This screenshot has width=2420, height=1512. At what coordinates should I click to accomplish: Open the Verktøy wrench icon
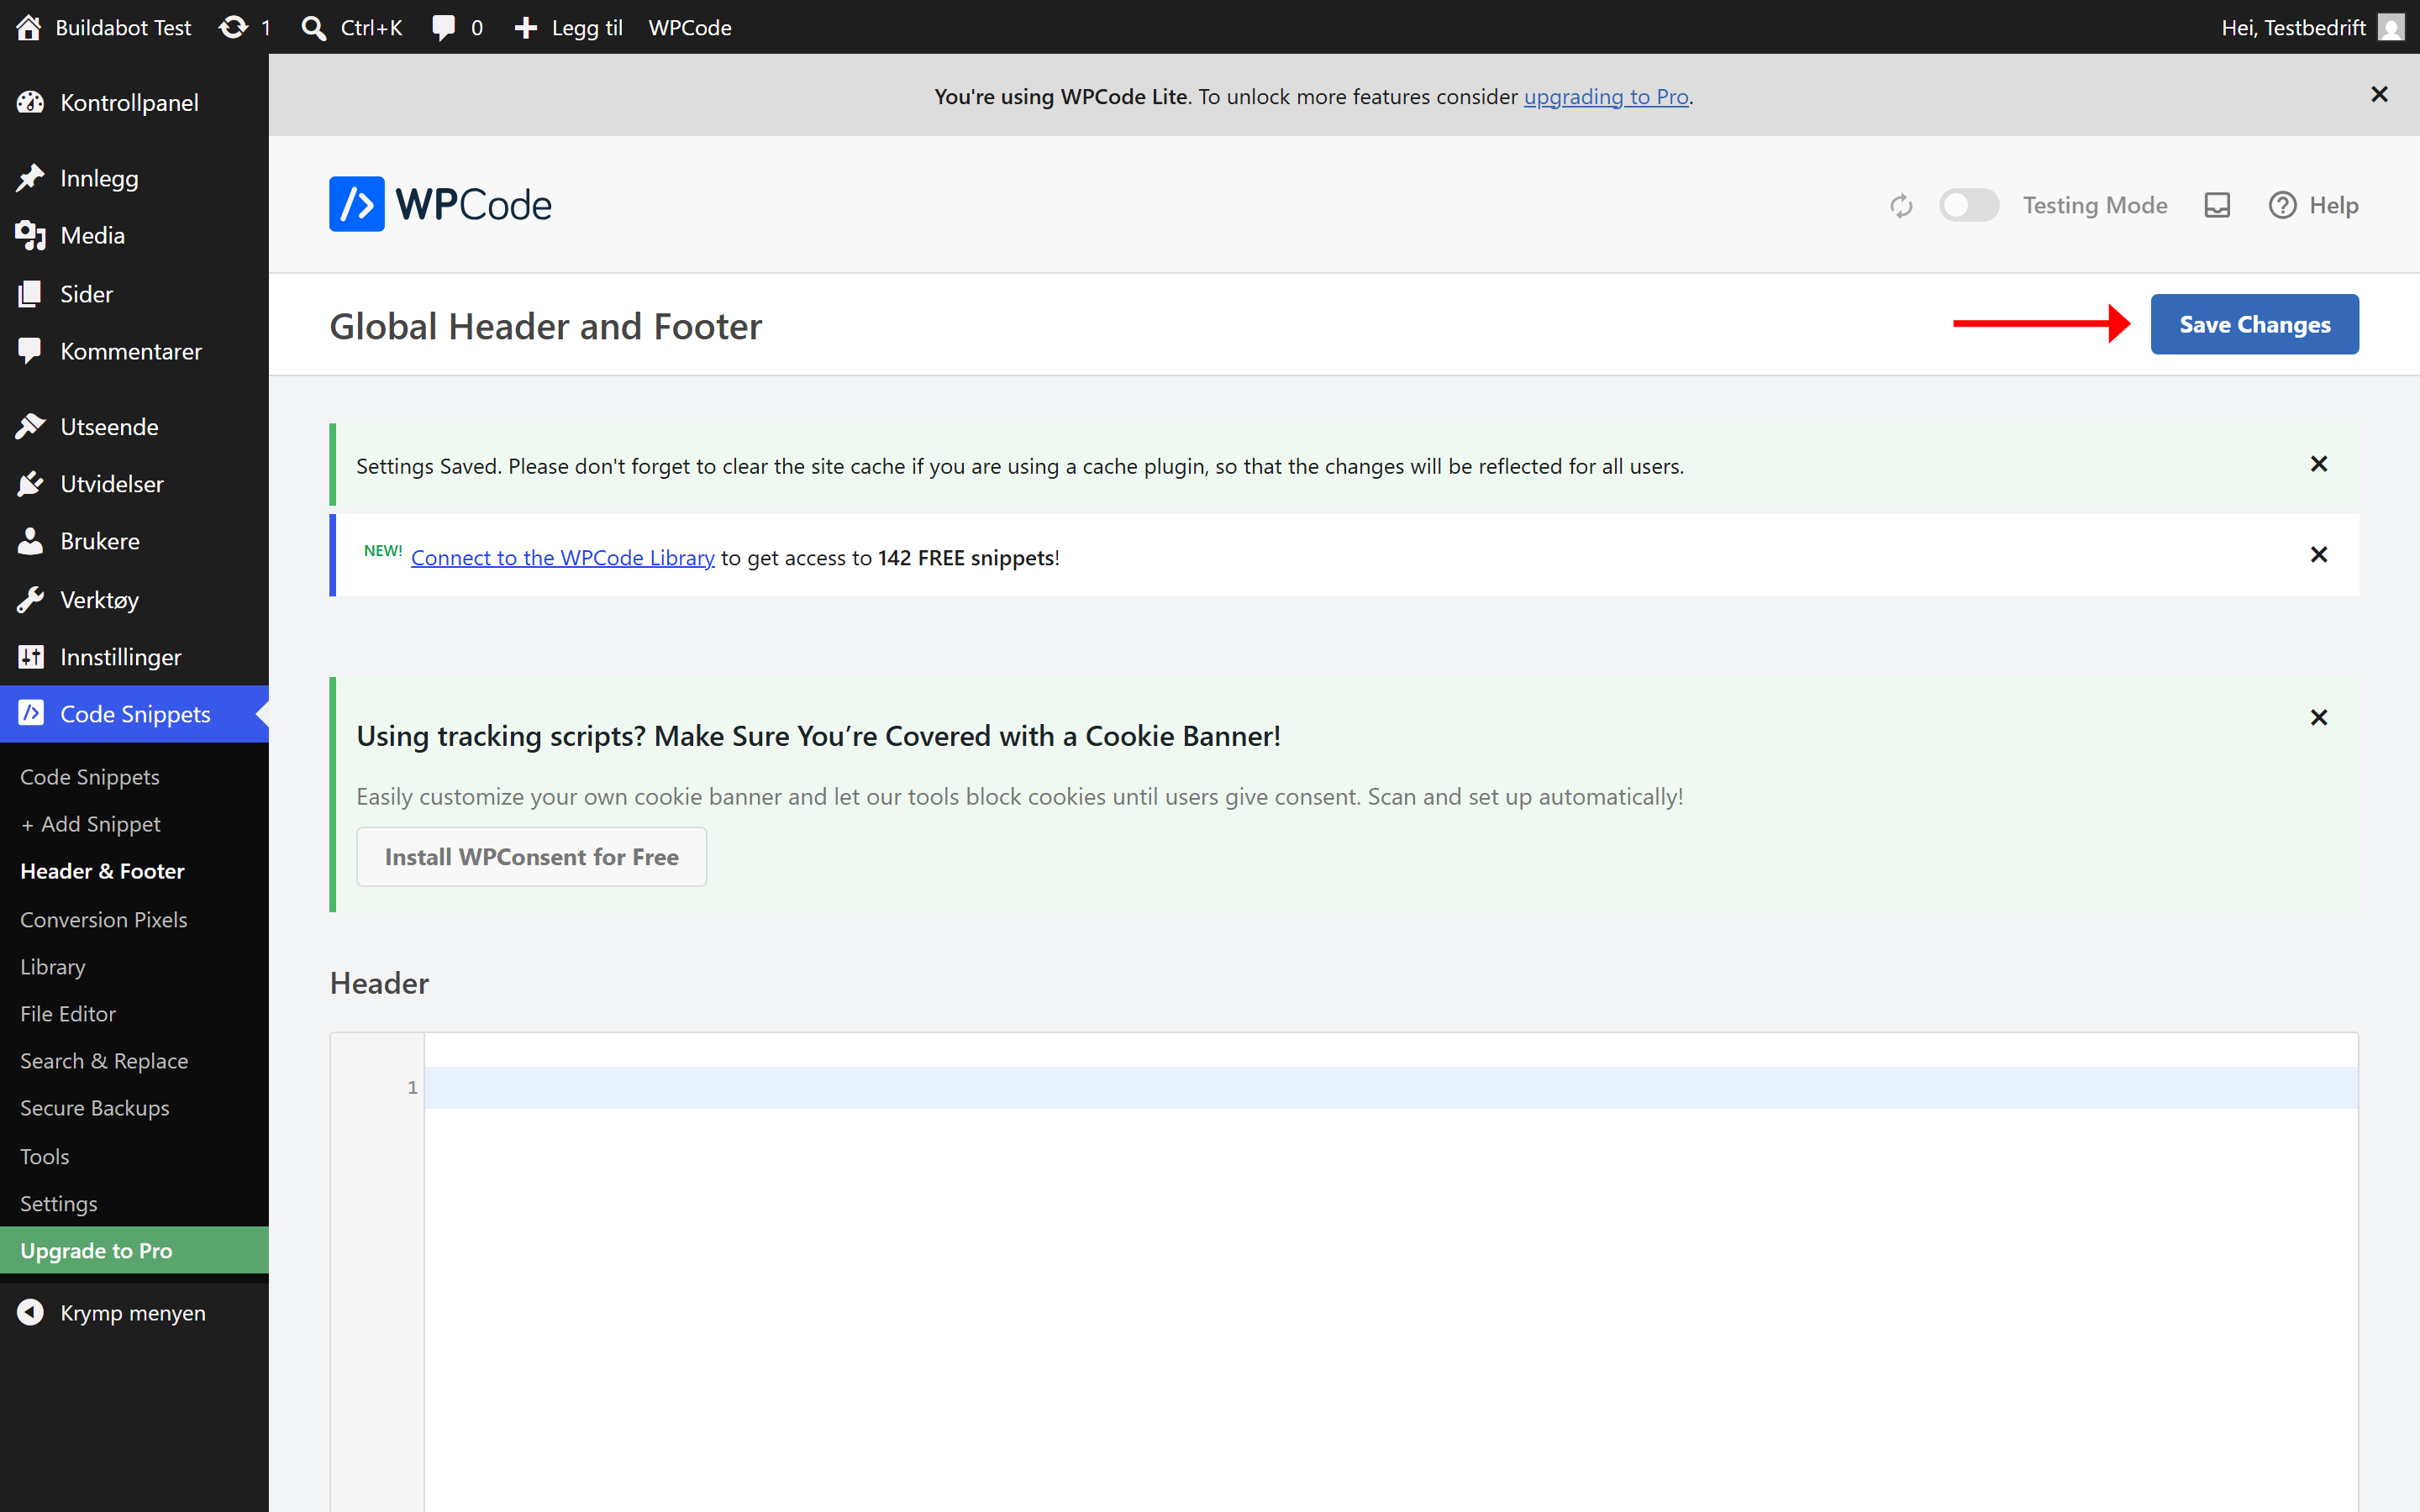coord(30,599)
